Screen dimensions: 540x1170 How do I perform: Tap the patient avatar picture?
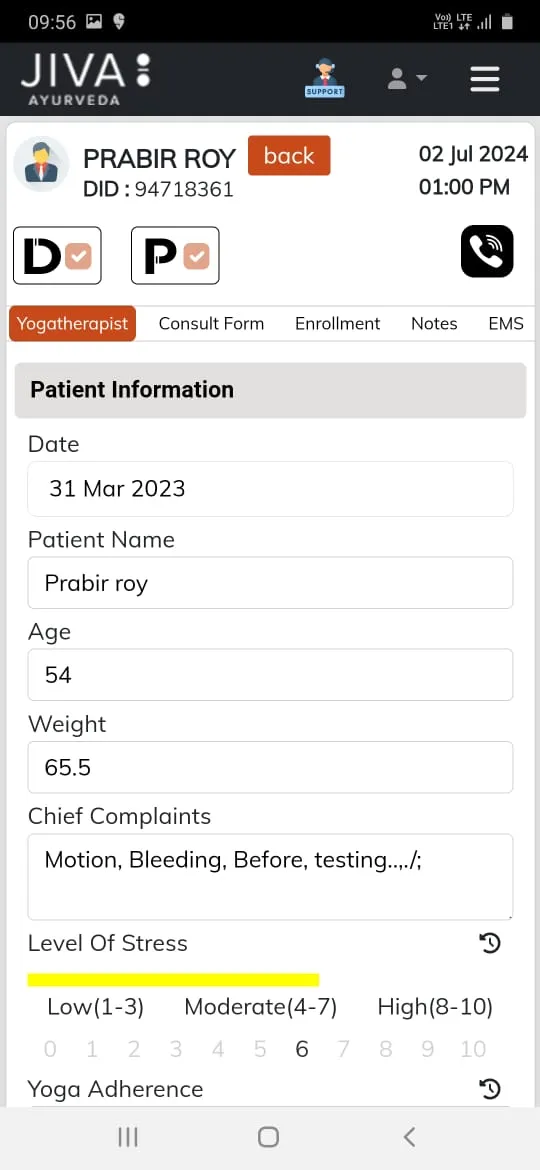click(41, 164)
